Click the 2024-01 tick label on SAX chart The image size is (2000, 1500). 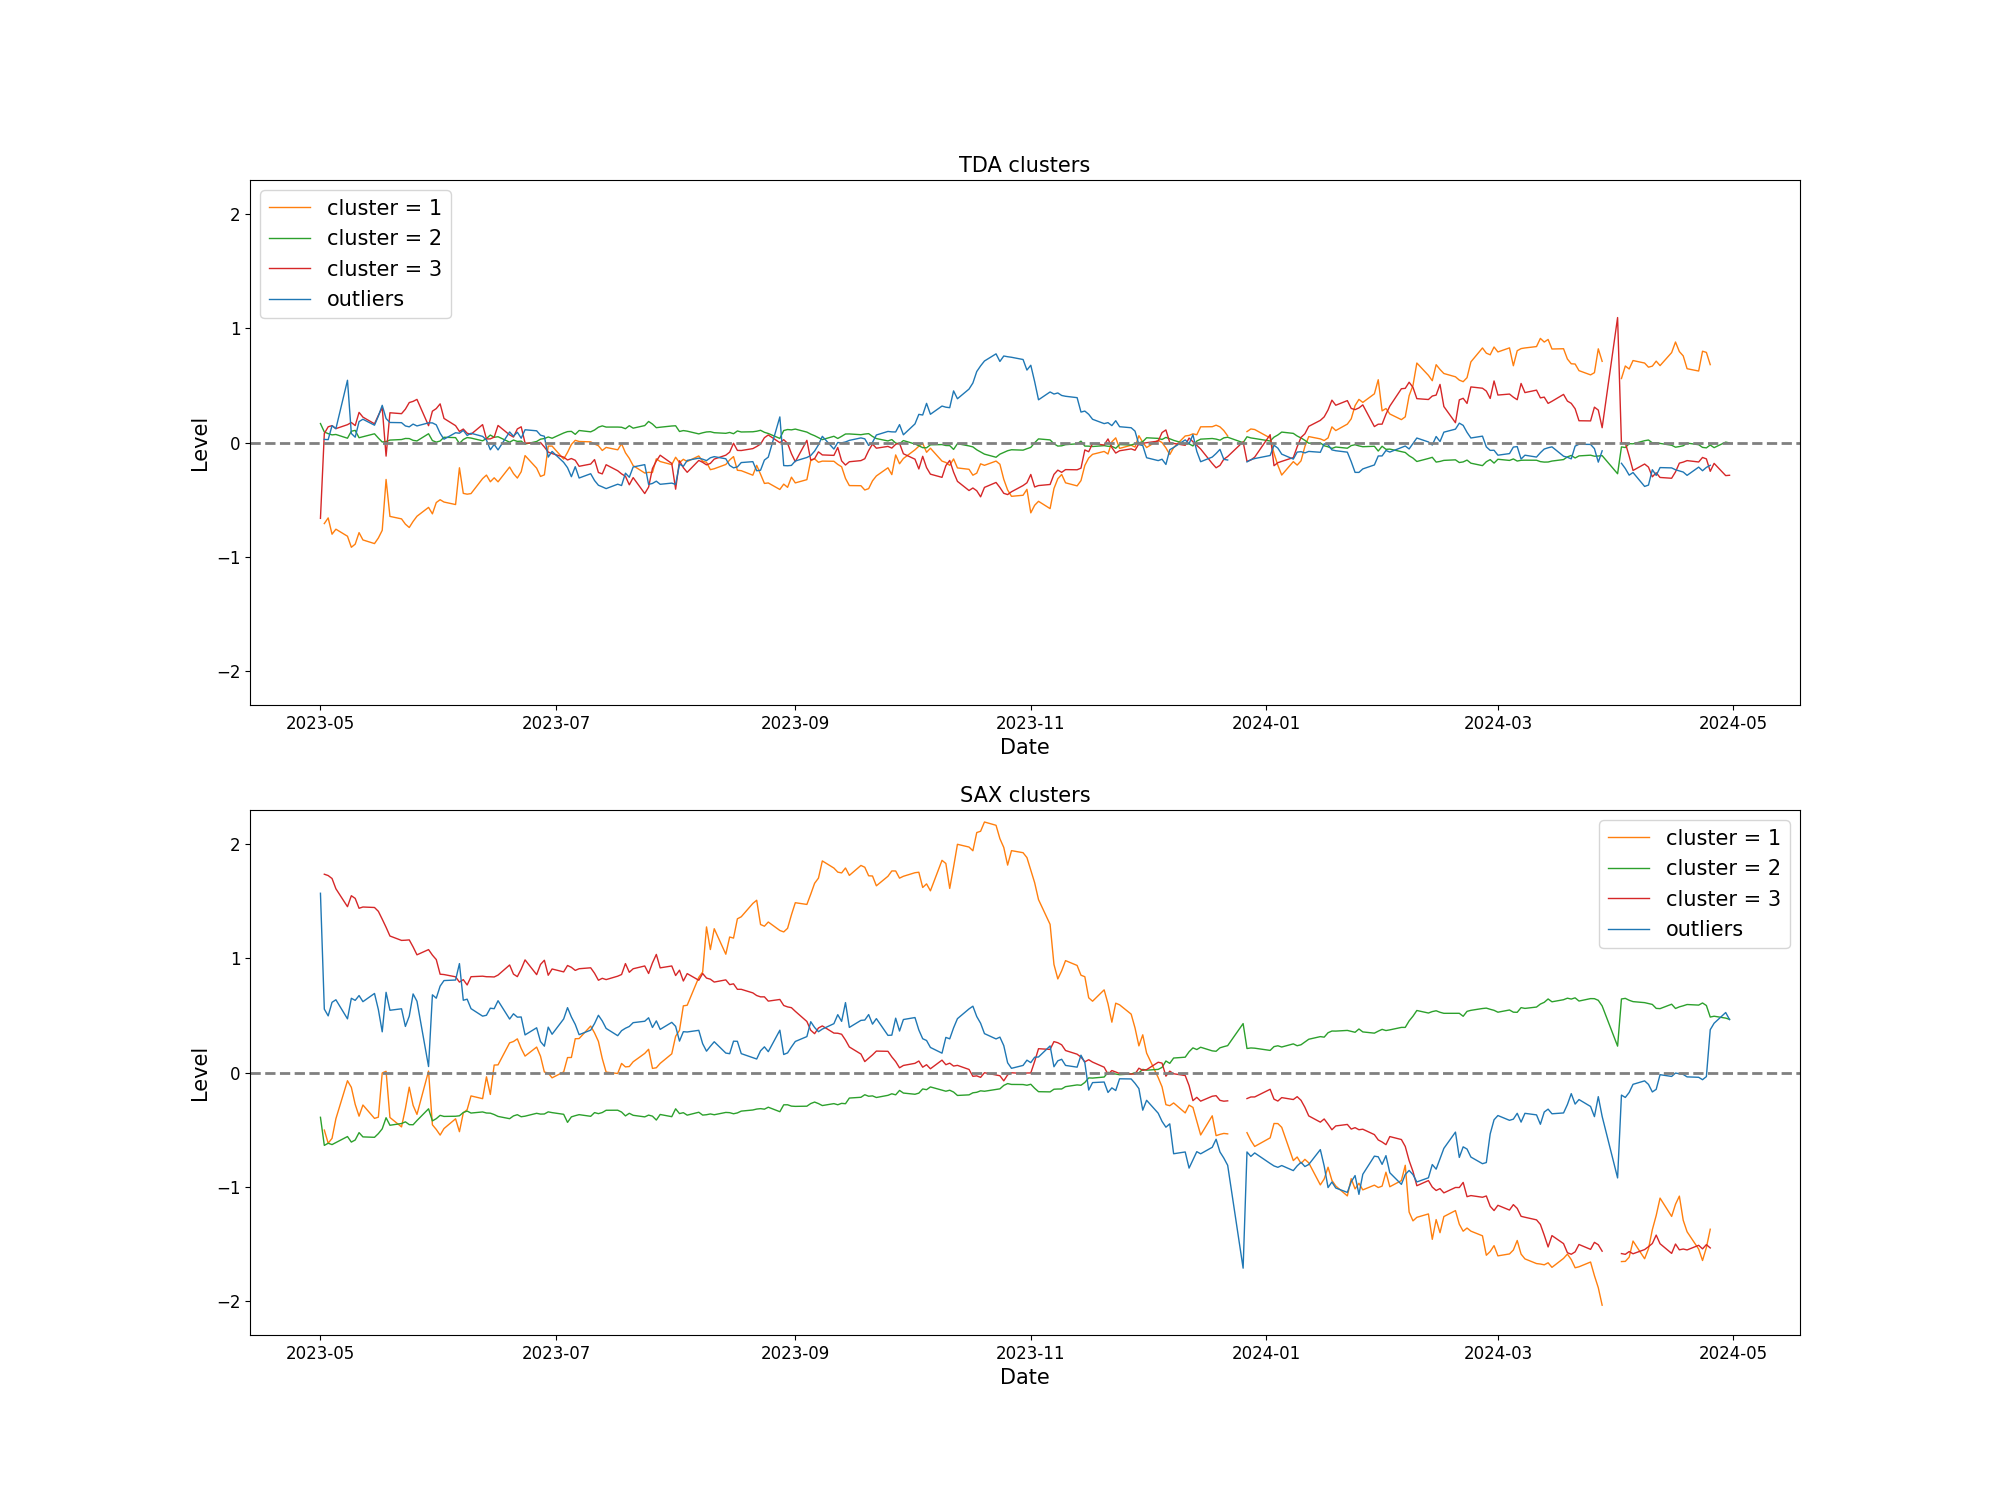click(1265, 1353)
